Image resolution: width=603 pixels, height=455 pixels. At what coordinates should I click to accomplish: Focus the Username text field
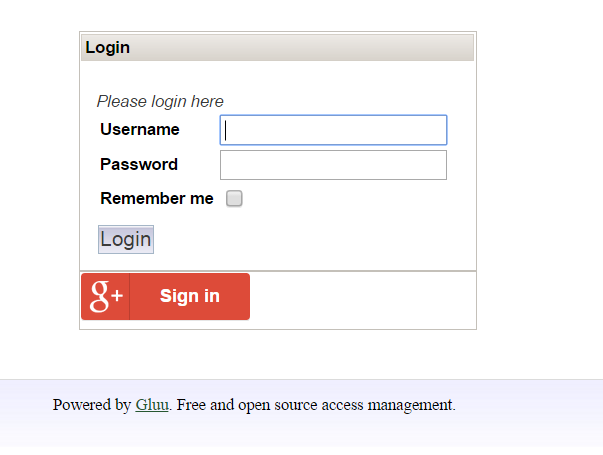point(333,130)
